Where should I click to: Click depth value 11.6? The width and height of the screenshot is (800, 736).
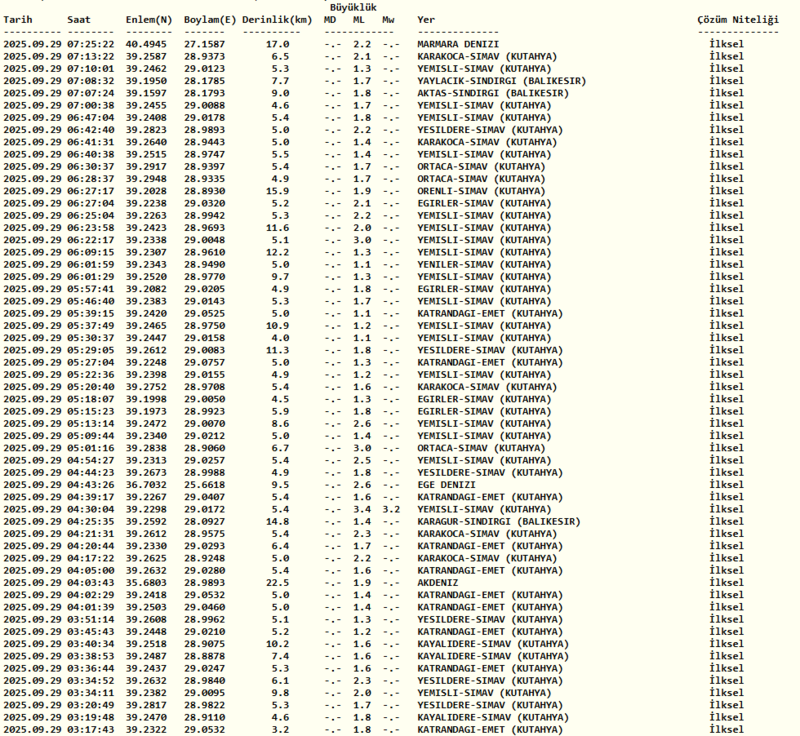[x=277, y=228]
